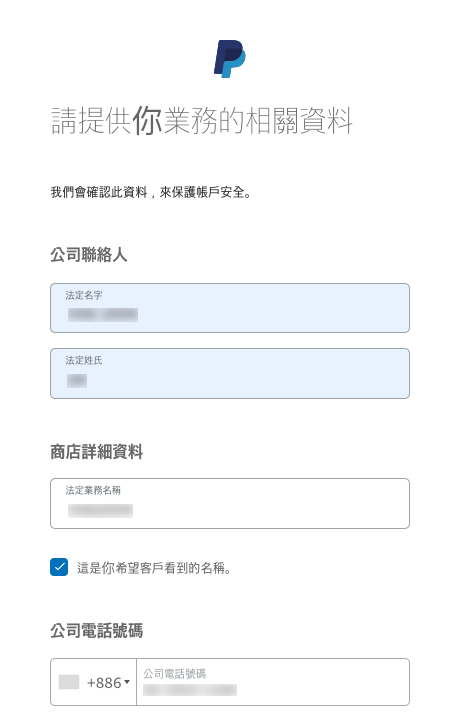Click the 請提供你業務的相關資料 page title

[202, 121]
